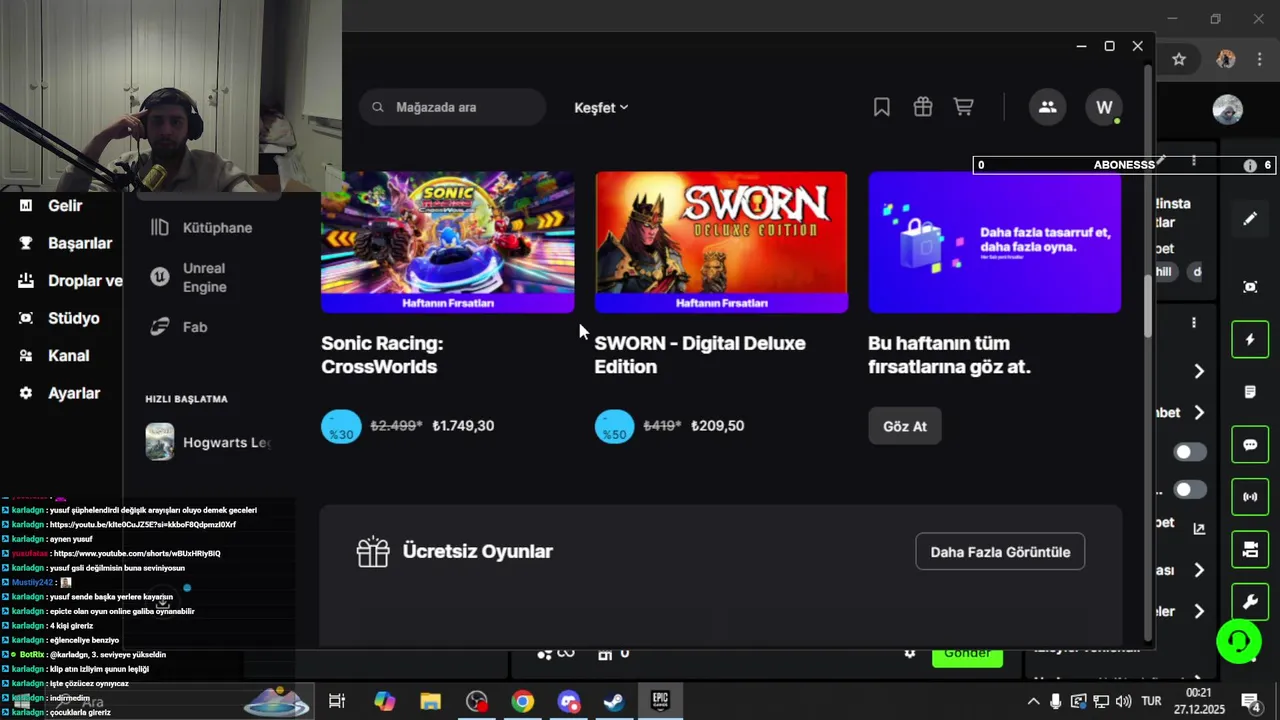Click the %50 discount badge
Image resolution: width=1280 pixels, height=720 pixels.
[x=614, y=426]
